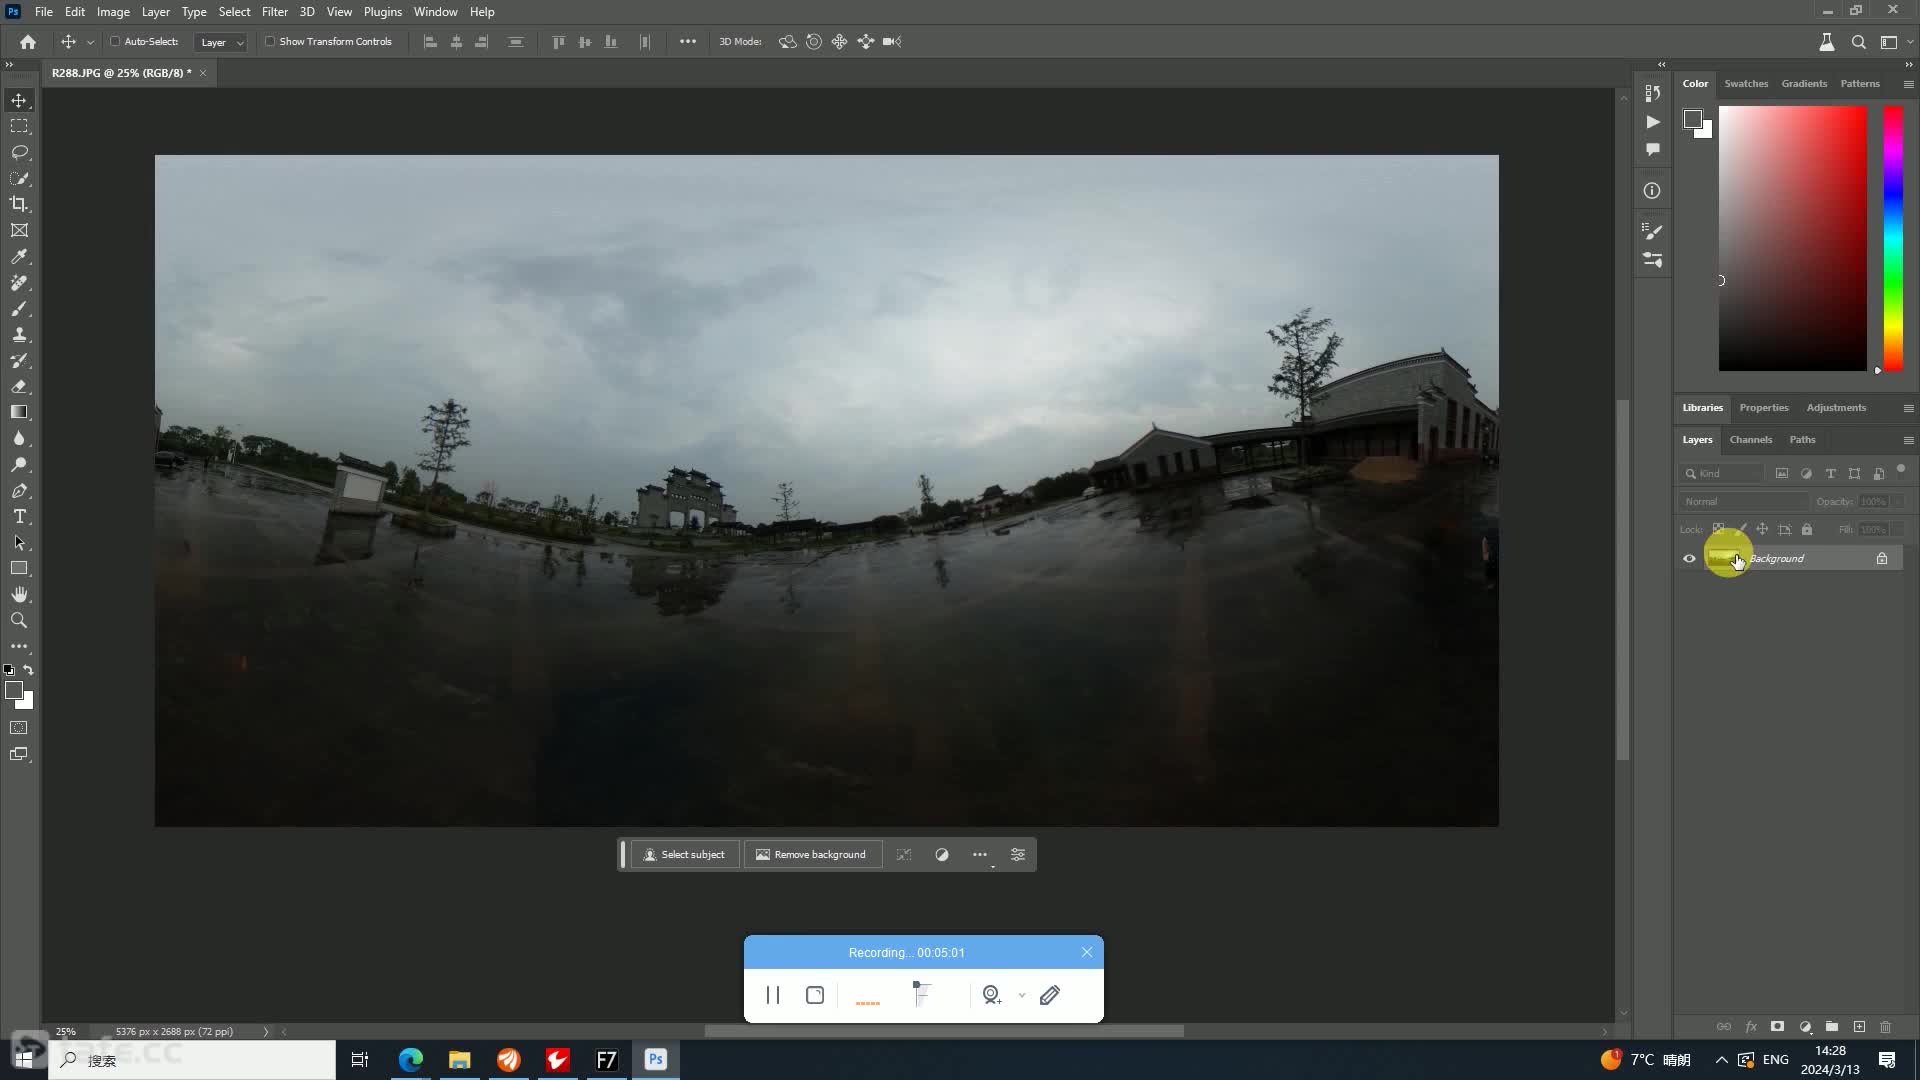Image resolution: width=1920 pixels, height=1080 pixels.
Task: Click the Windows taskbar search box
Action: (x=192, y=1060)
